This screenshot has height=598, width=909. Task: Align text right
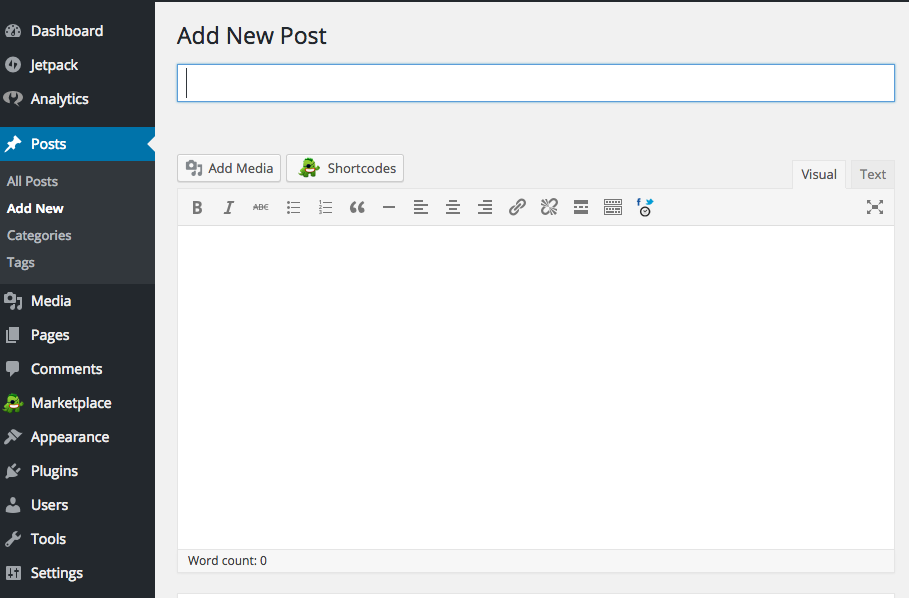click(485, 207)
